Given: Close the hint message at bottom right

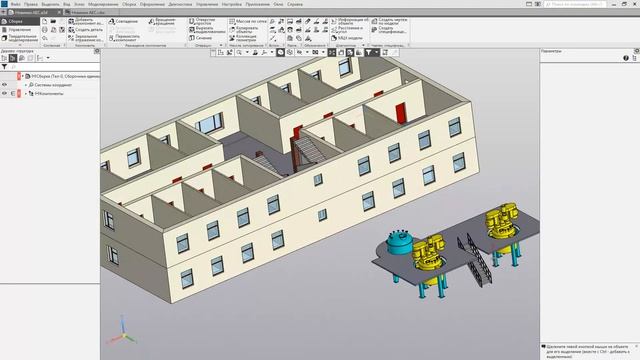Looking at the screenshot, I should [x=636, y=346].
